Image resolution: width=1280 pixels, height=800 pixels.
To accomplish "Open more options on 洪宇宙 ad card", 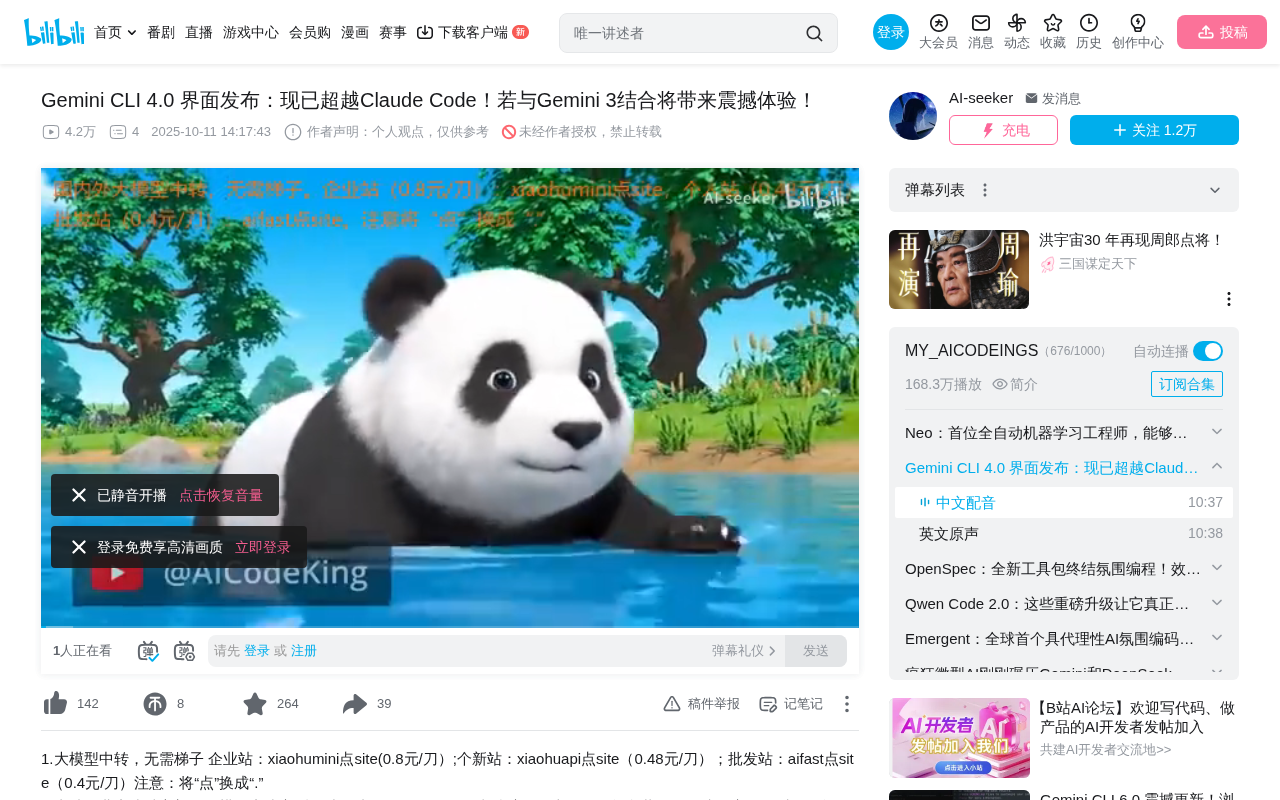I will (x=1229, y=299).
